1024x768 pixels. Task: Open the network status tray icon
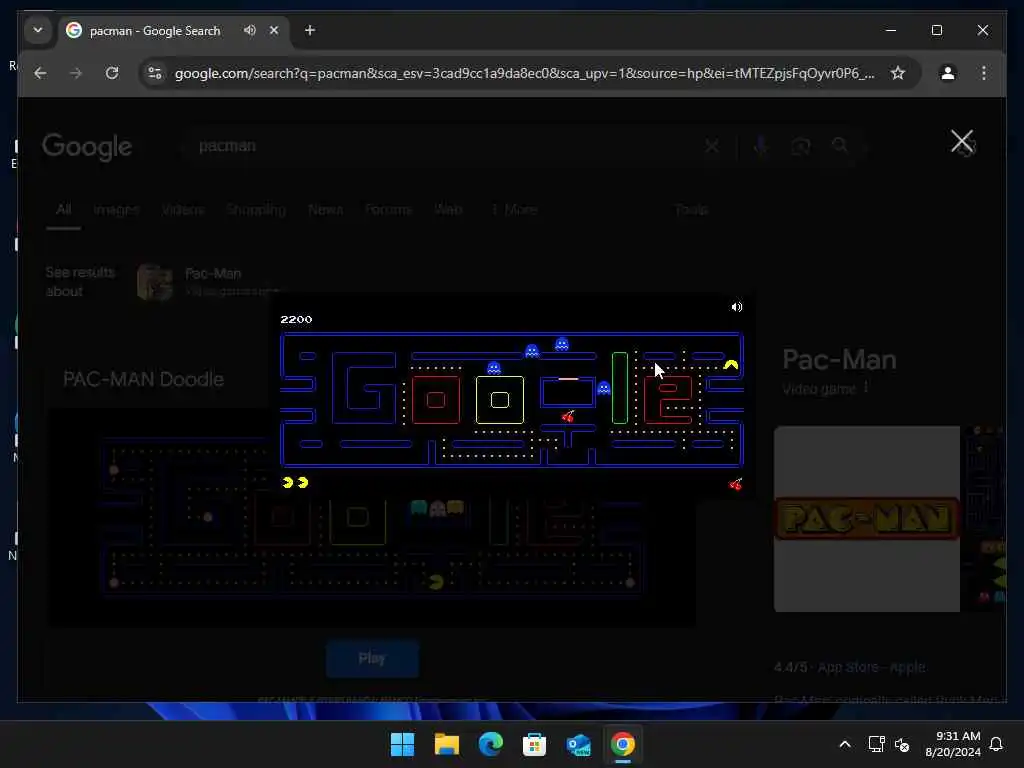click(876, 744)
